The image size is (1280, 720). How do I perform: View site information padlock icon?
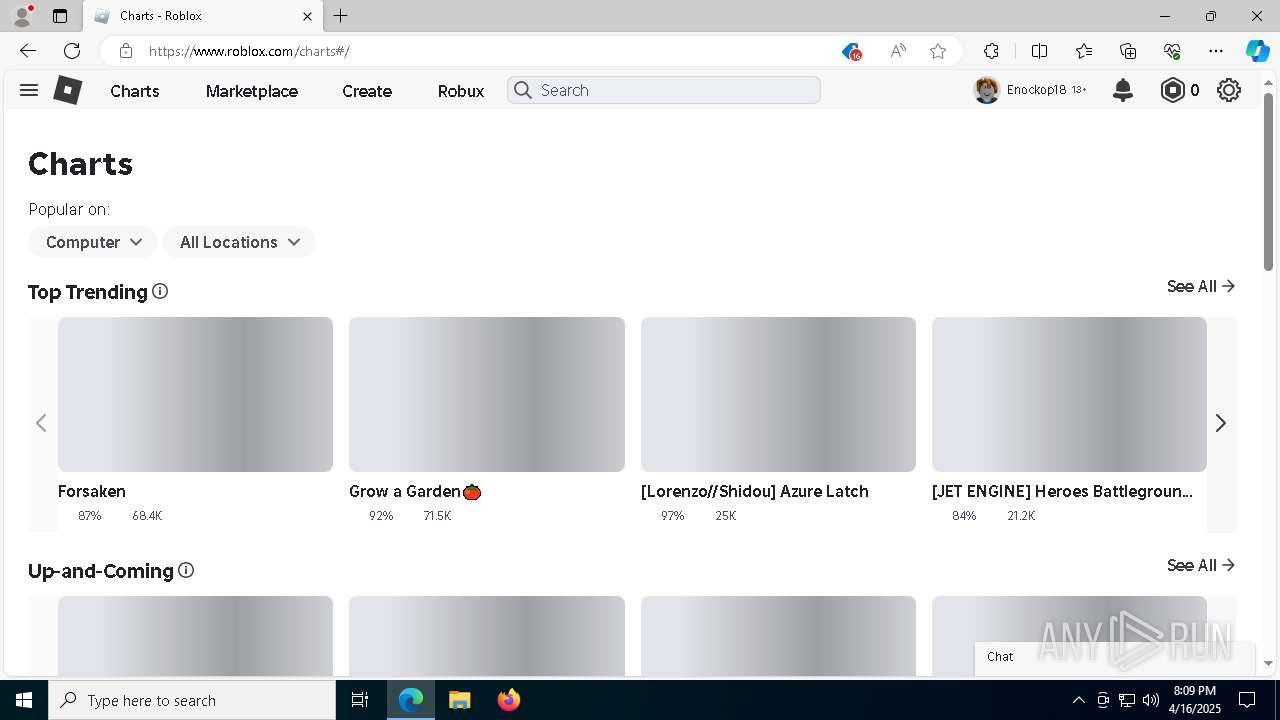(125, 51)
